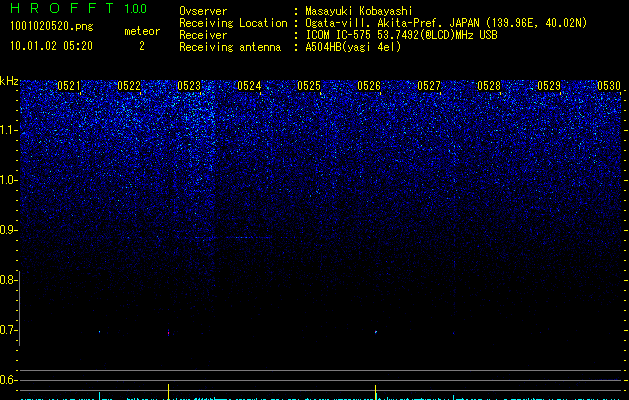Click the 0528 time marker label
Screen dimensions: 629x400
click(x=489, y=86)
